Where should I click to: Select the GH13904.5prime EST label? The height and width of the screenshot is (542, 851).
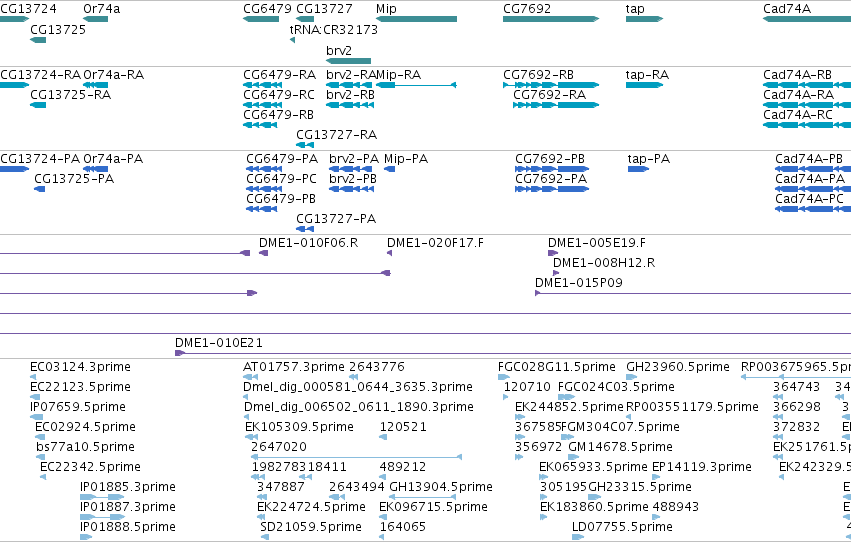[x=441, y=487]
